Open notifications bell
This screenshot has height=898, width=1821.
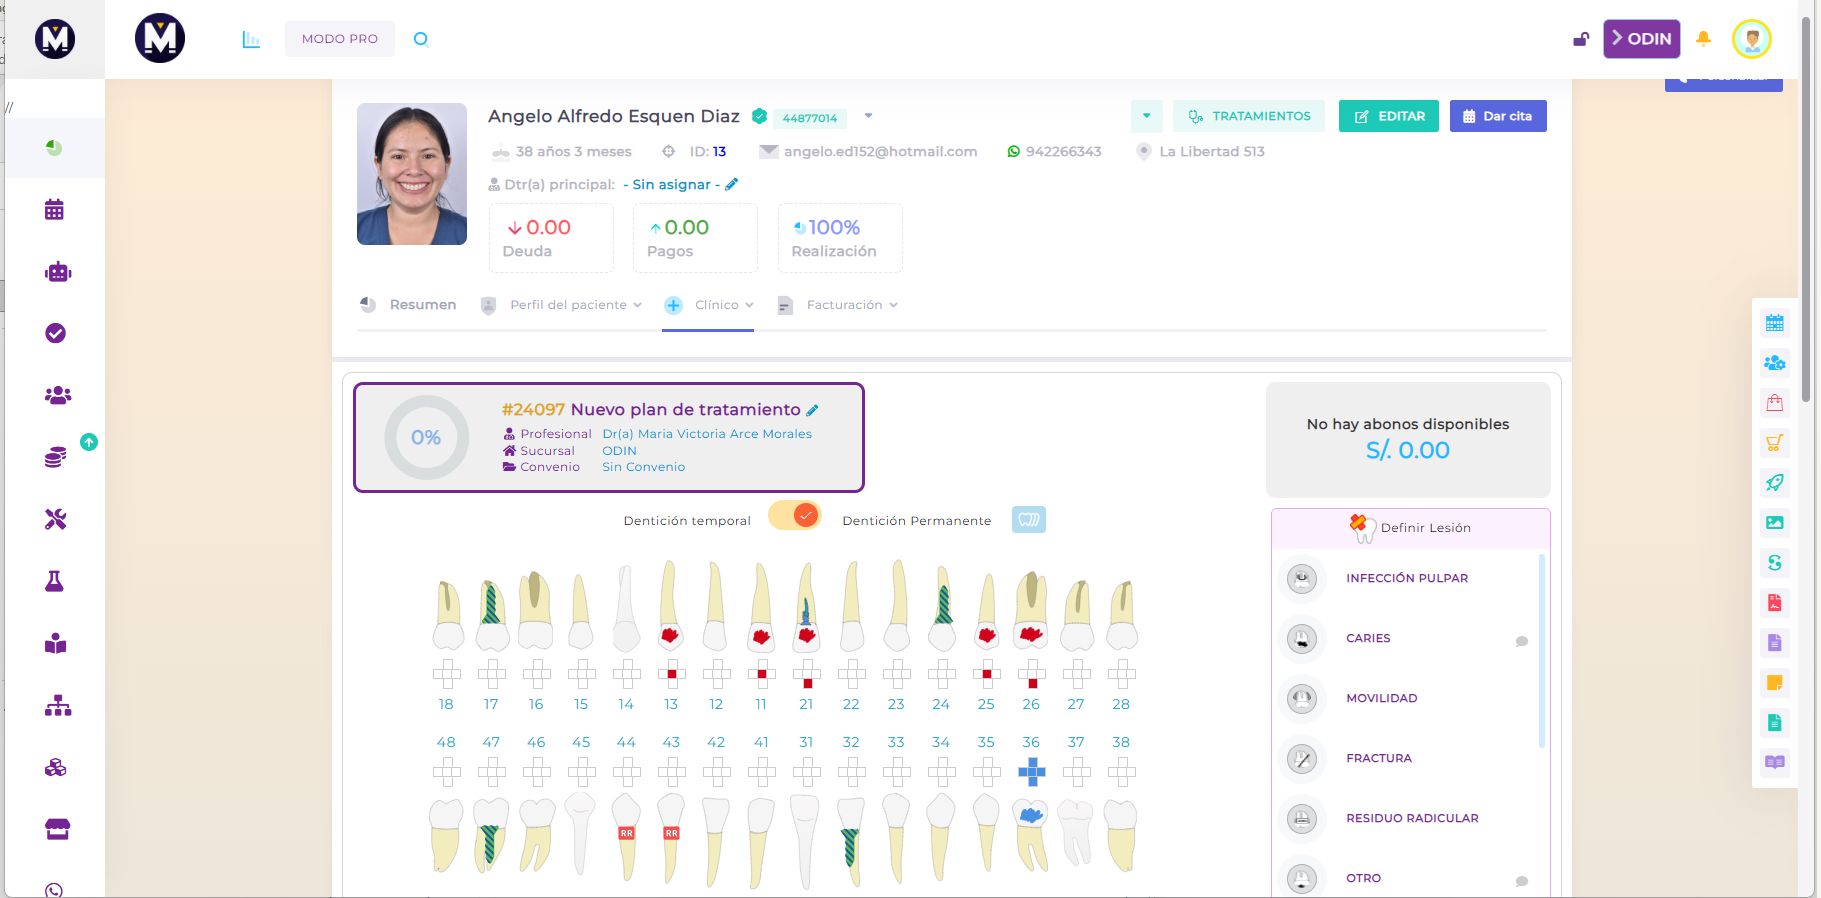click(x=1704, y=39)
